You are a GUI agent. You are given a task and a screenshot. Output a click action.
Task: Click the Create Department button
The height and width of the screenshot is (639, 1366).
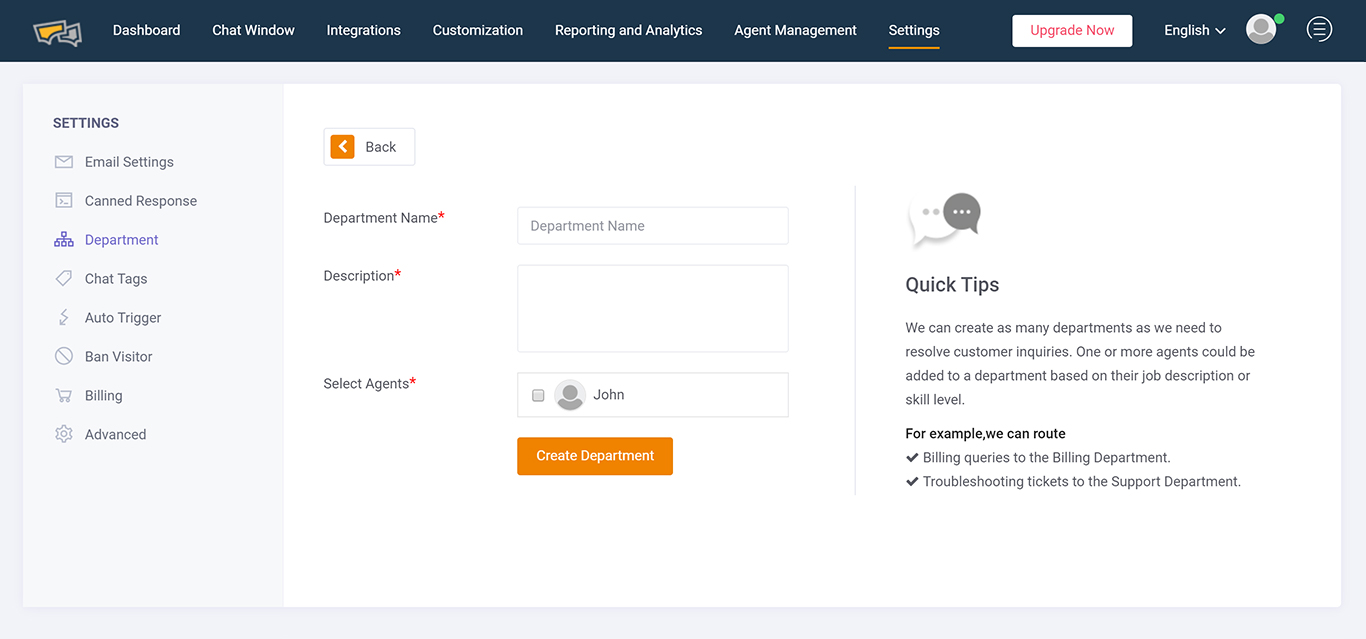[x=595, y=456]
